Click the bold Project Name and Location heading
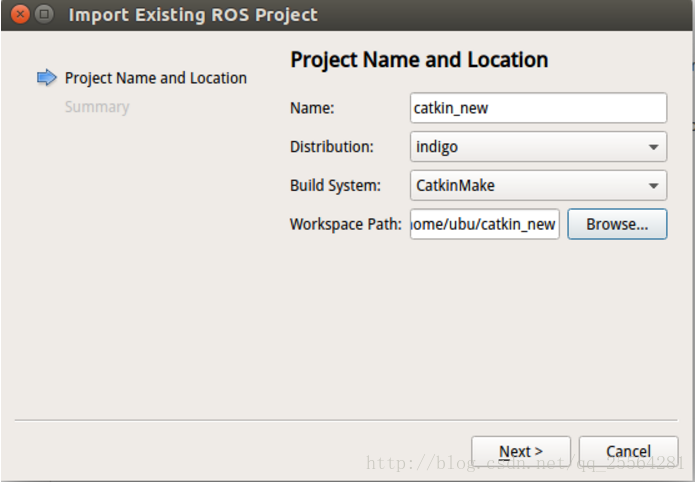 (419, 60)
